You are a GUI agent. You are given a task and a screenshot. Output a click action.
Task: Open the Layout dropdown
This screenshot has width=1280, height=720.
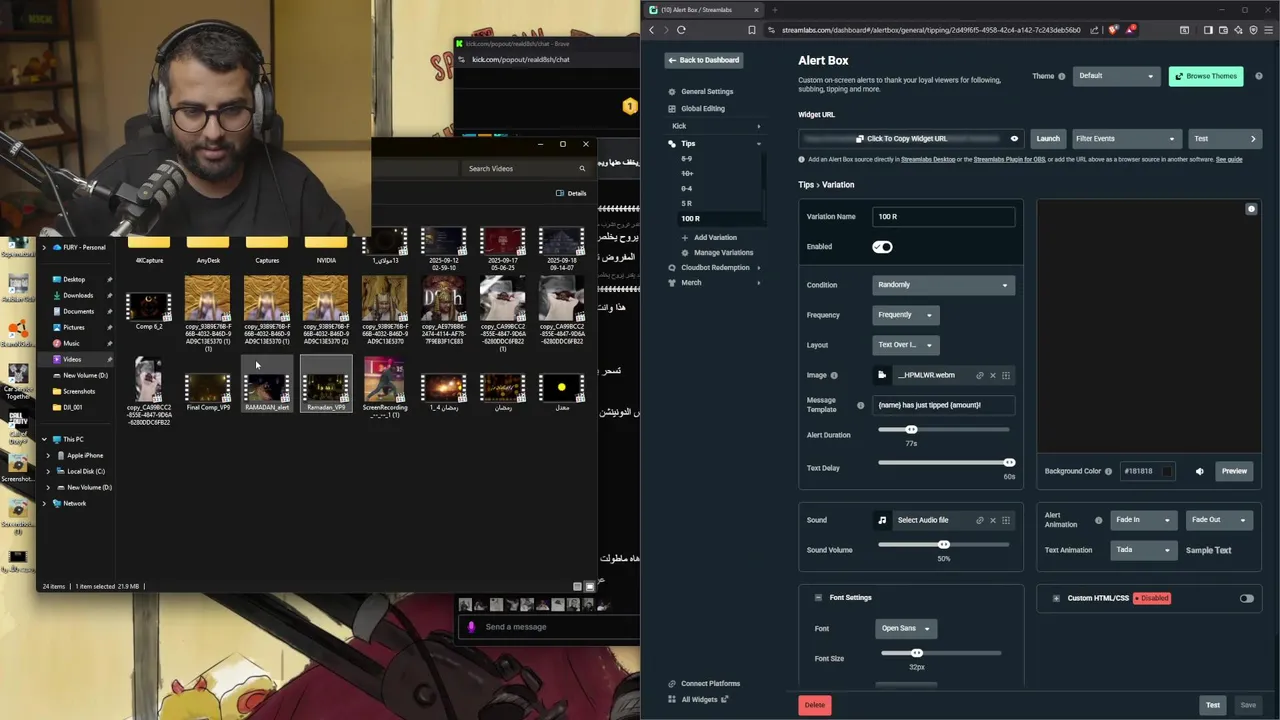tap(905, 345)
